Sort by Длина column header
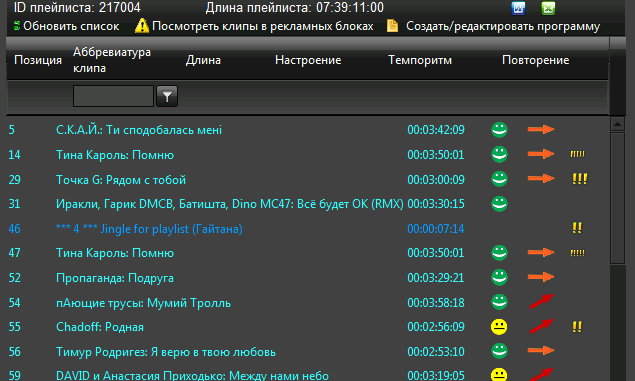This screenshot has height=381, width=635. [x=203, y=60]
